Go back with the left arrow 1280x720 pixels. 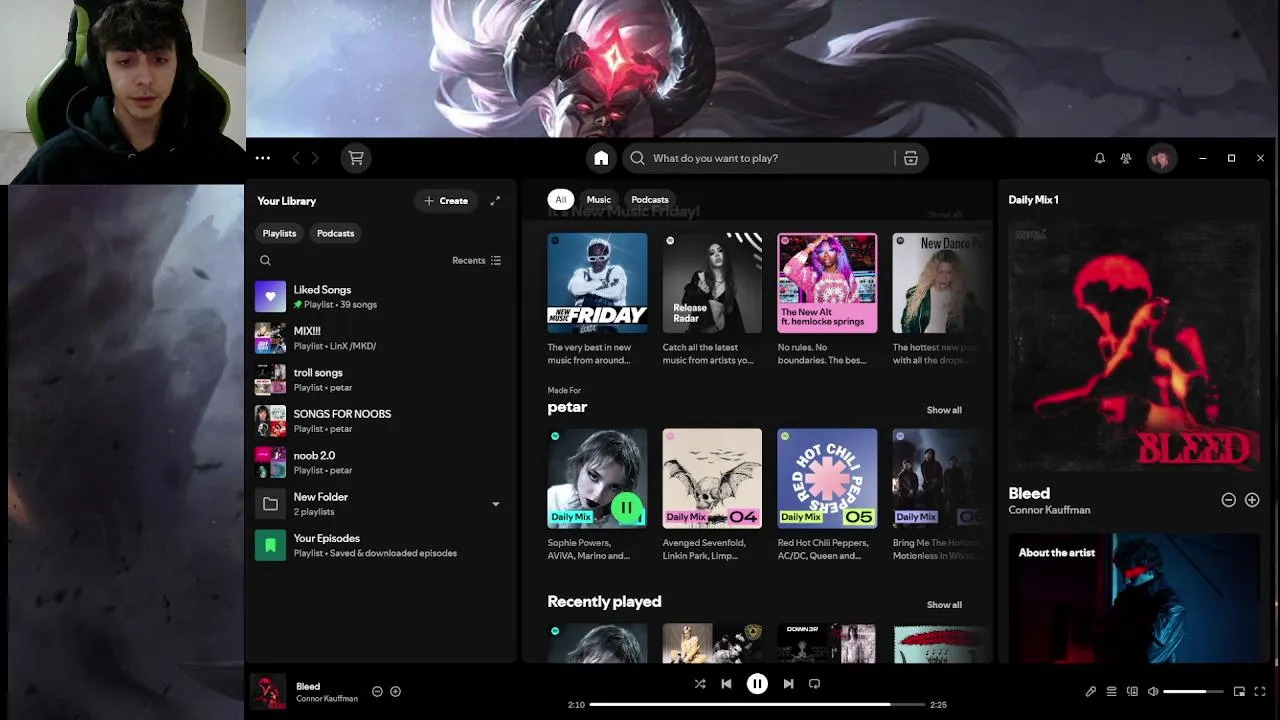coord(296,158)
